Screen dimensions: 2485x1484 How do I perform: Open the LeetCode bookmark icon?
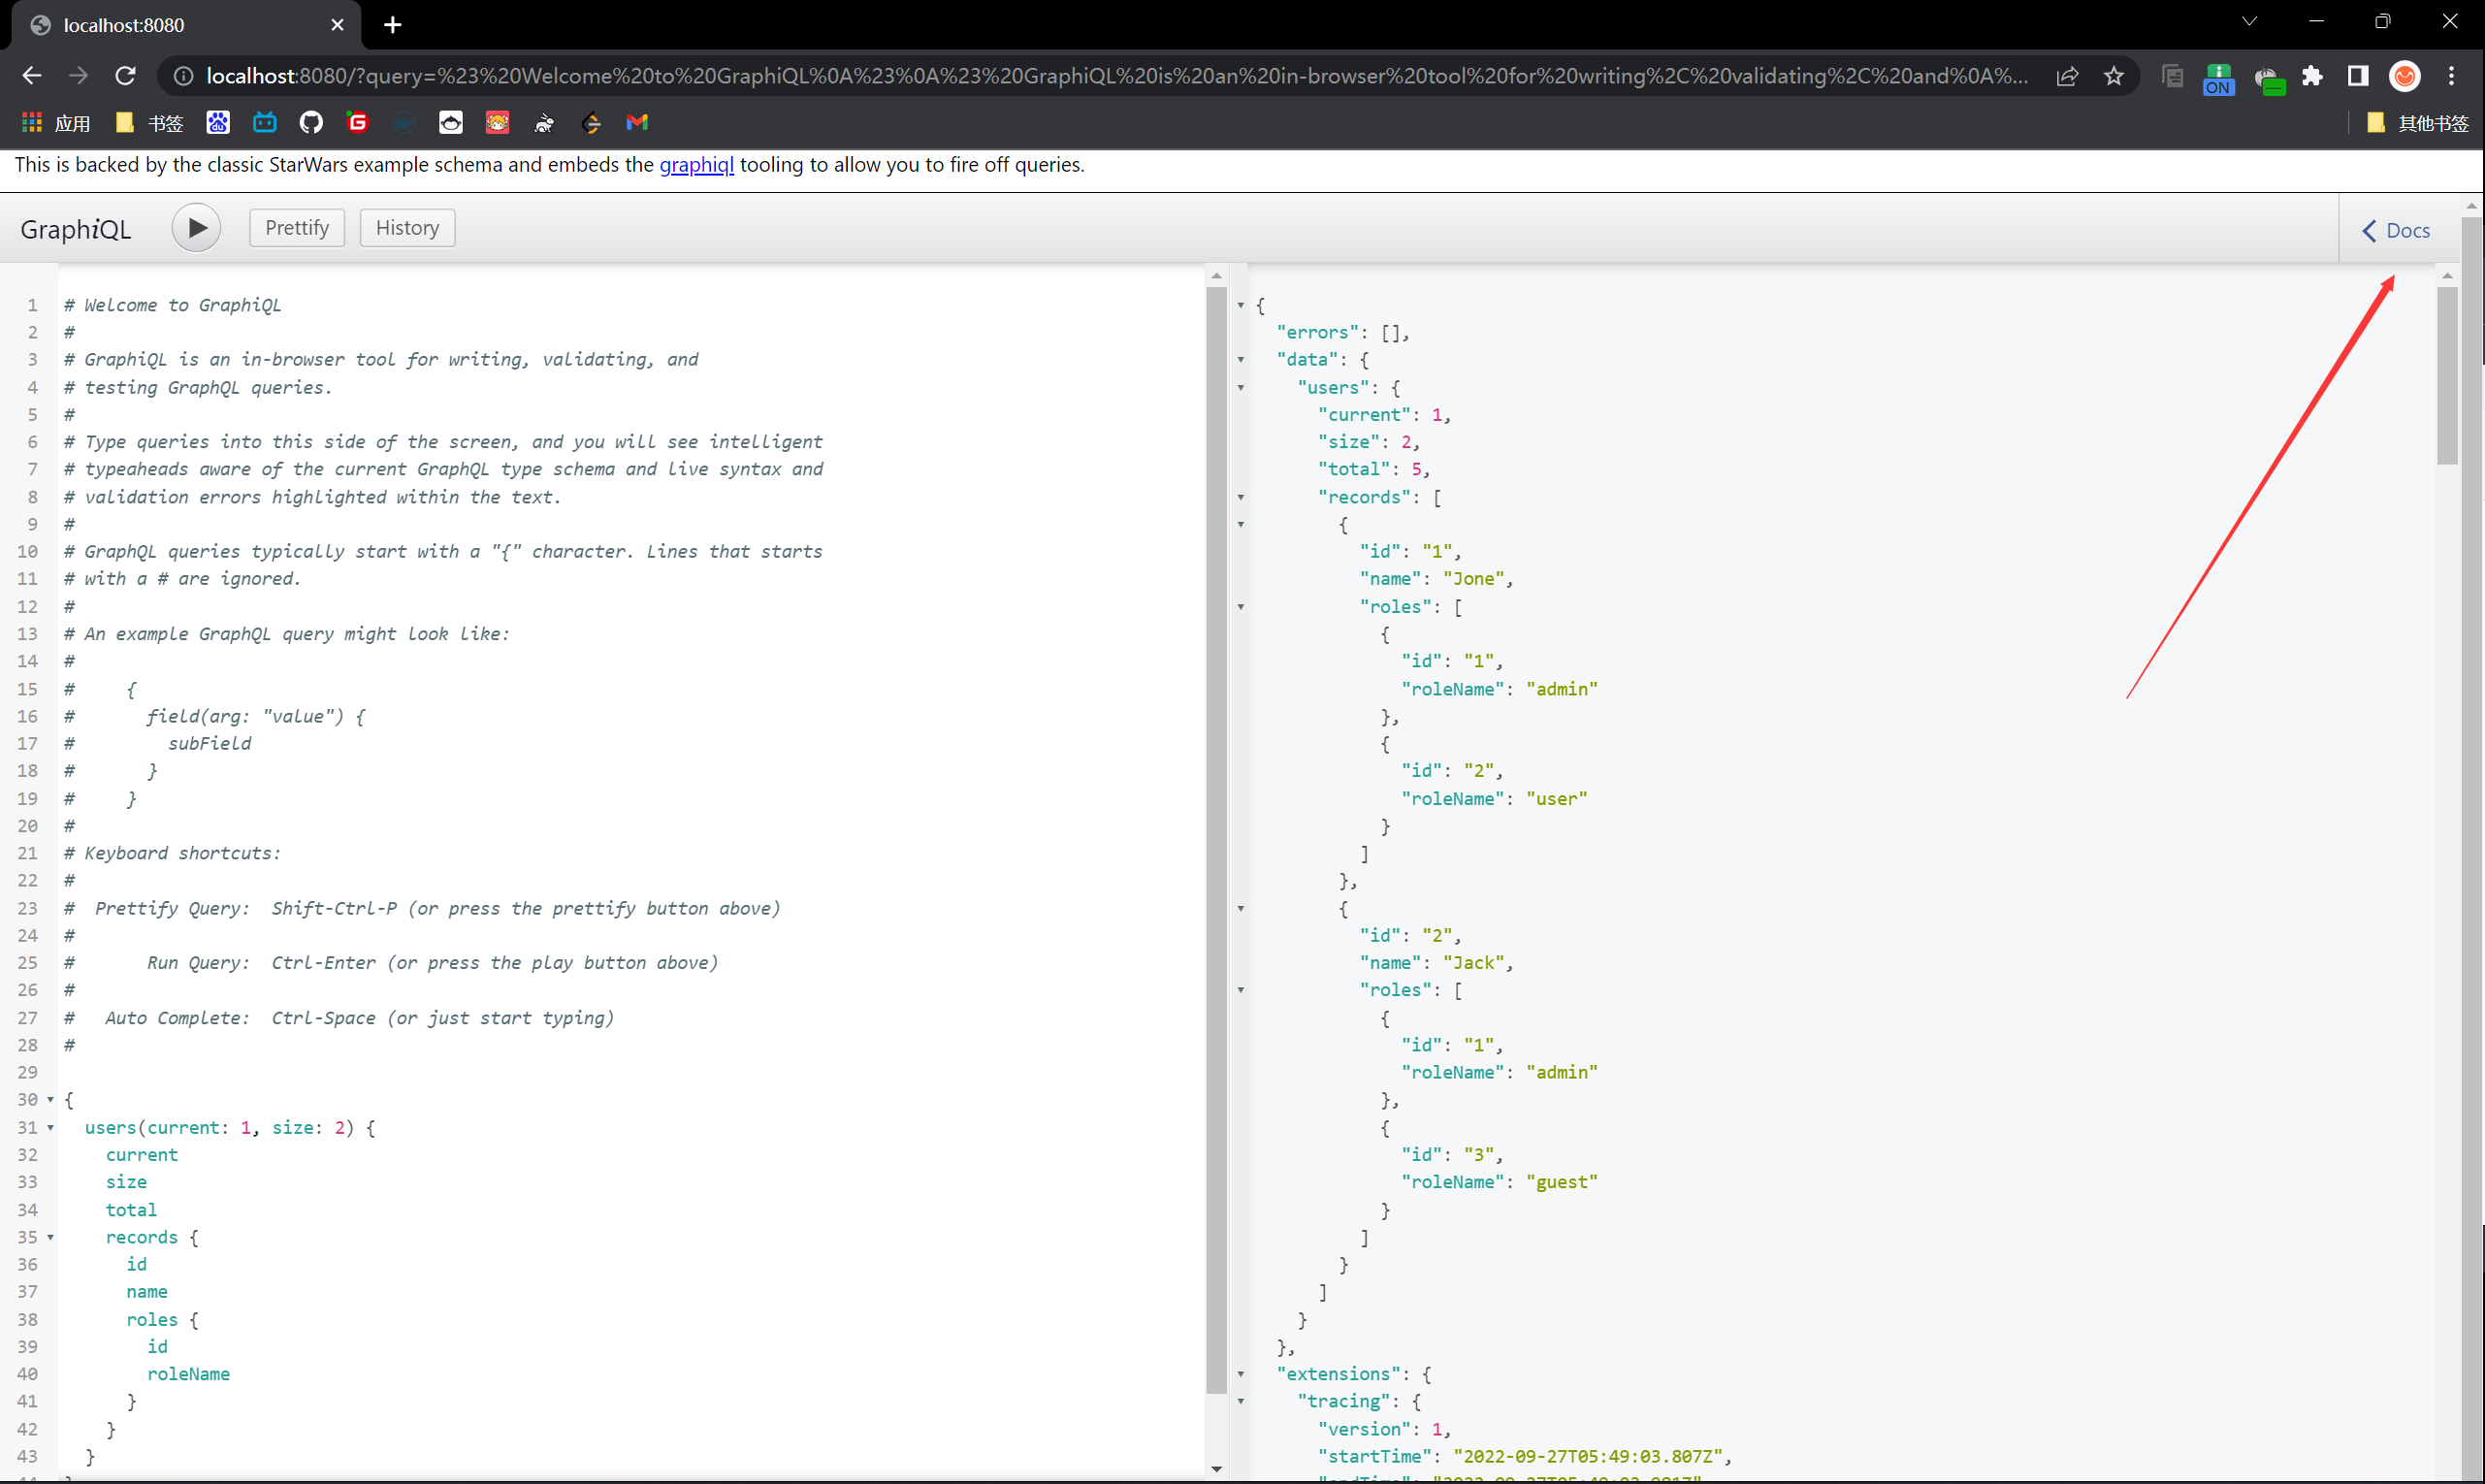click(591, 122)
